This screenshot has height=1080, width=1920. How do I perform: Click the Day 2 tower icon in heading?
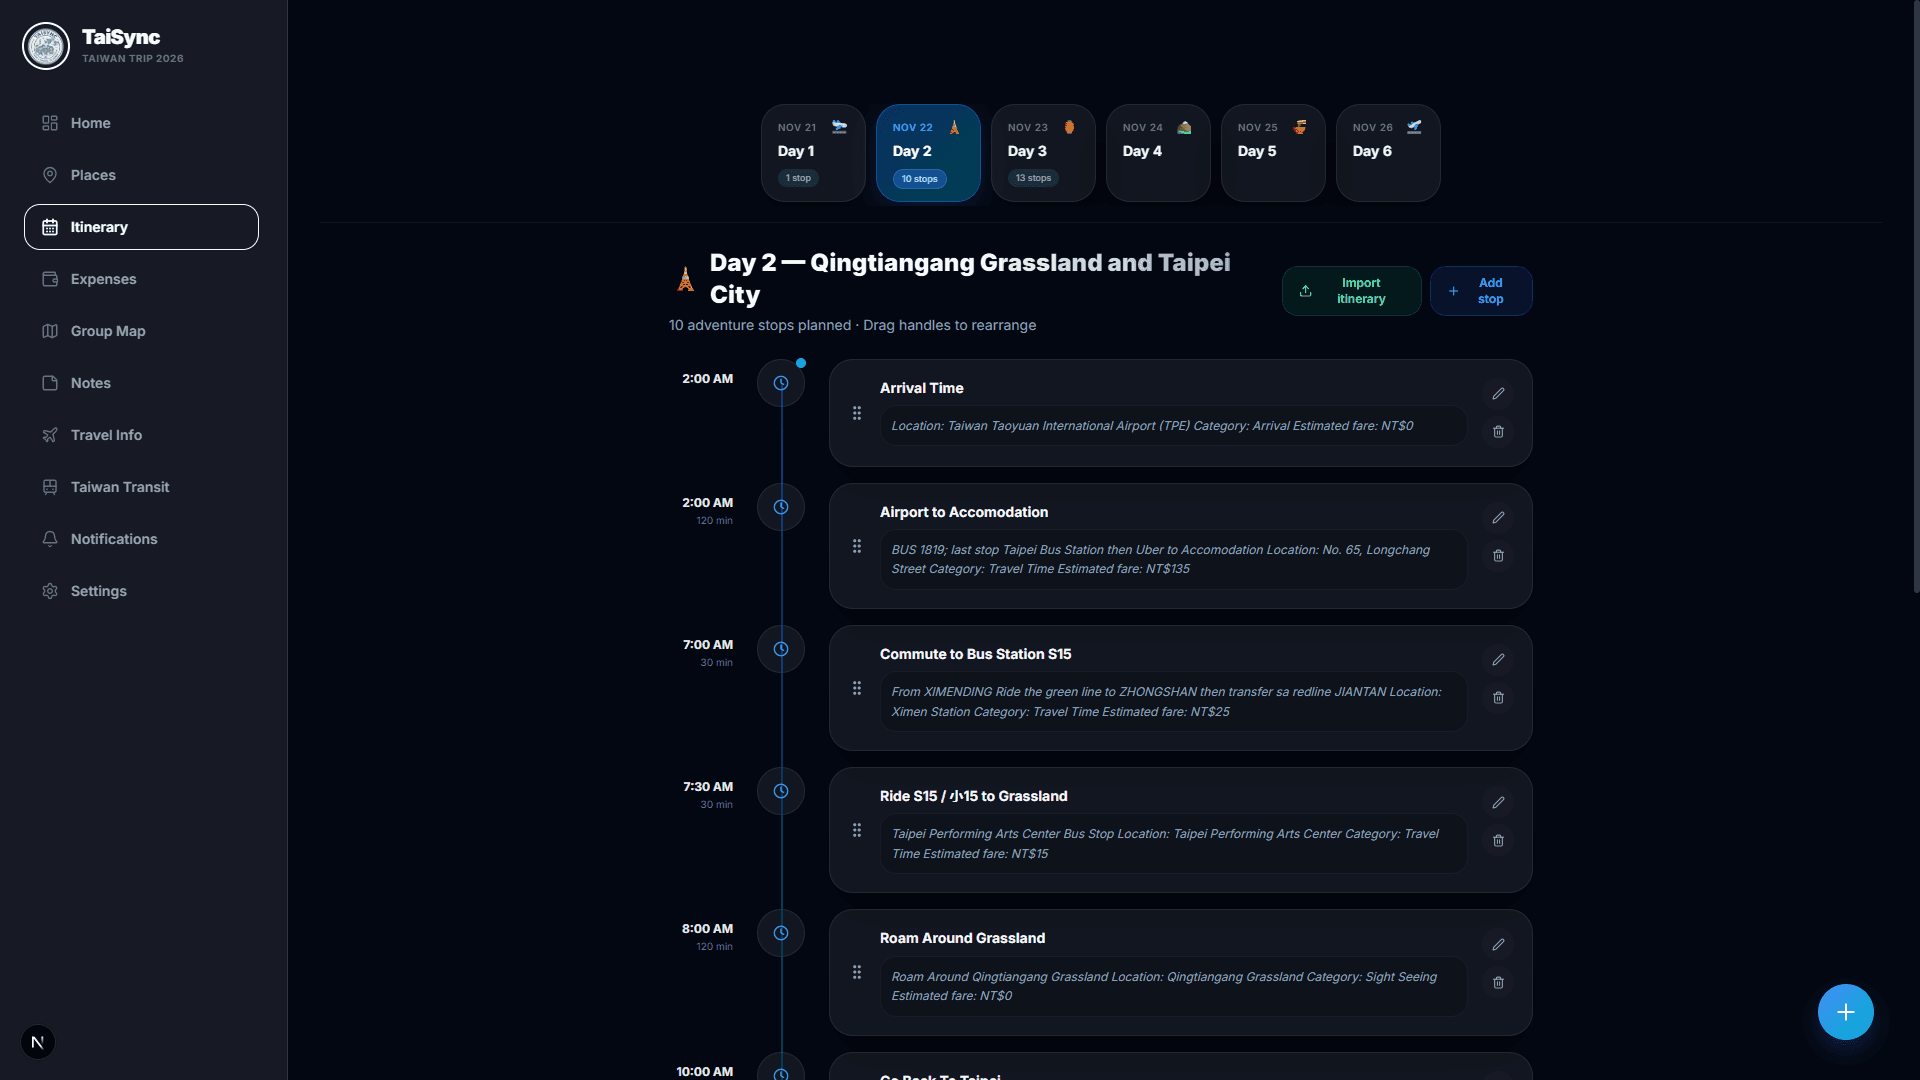click(x=686, y=279)
